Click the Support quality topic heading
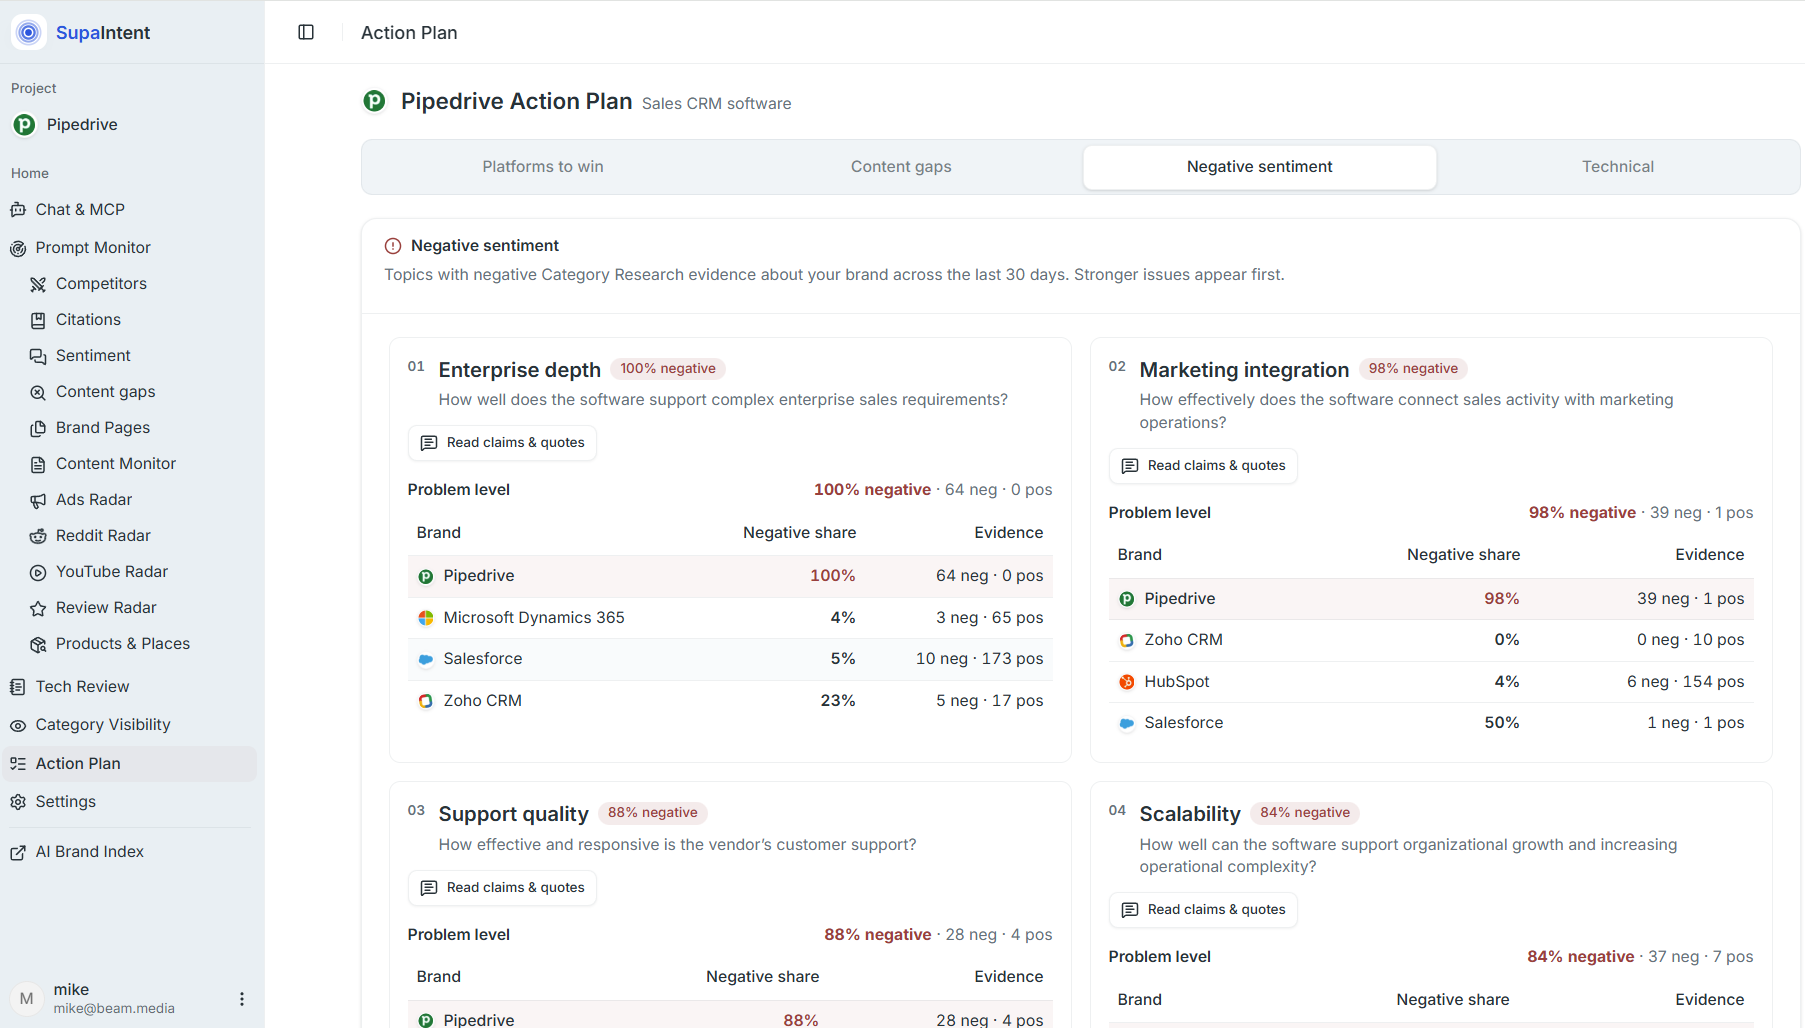The height and width of the screenshot is (1028, 1805). (513, 814)
